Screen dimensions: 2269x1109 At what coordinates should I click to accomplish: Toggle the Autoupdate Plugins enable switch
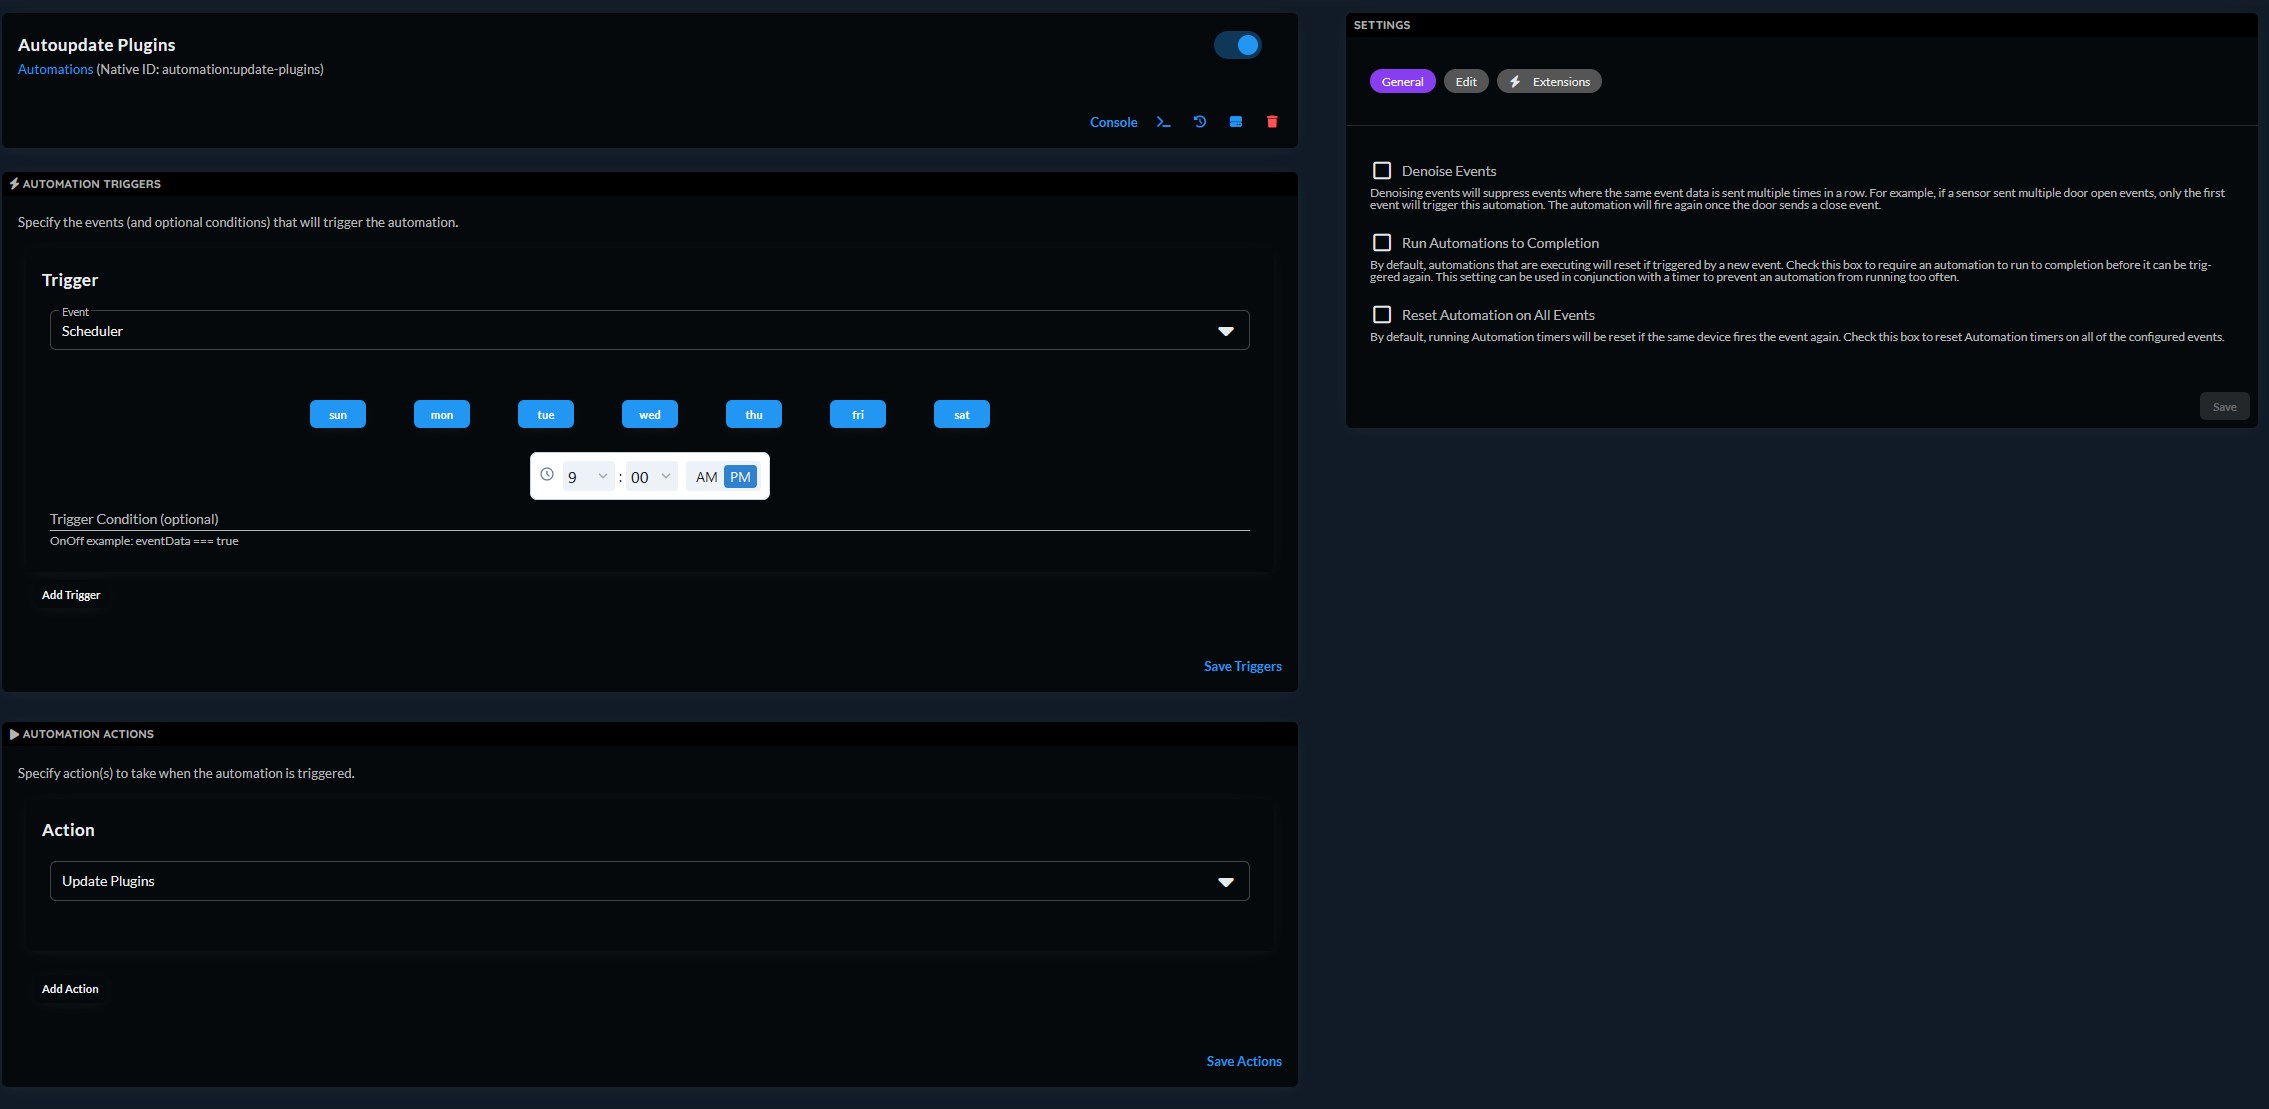1238,45
